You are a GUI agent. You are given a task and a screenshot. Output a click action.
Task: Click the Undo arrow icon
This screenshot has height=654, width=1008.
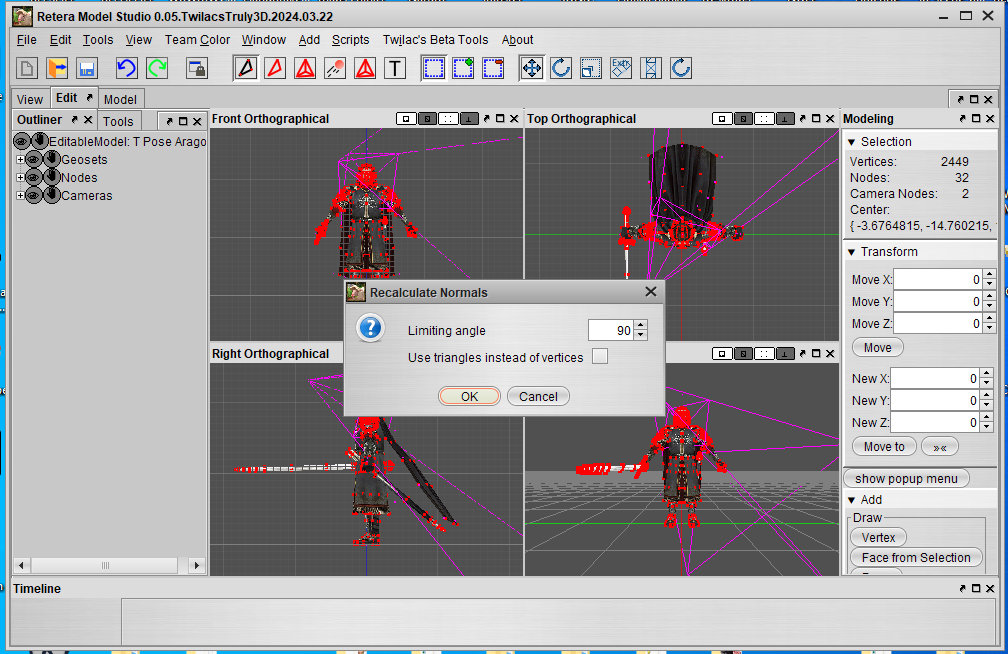pos(126,68)
